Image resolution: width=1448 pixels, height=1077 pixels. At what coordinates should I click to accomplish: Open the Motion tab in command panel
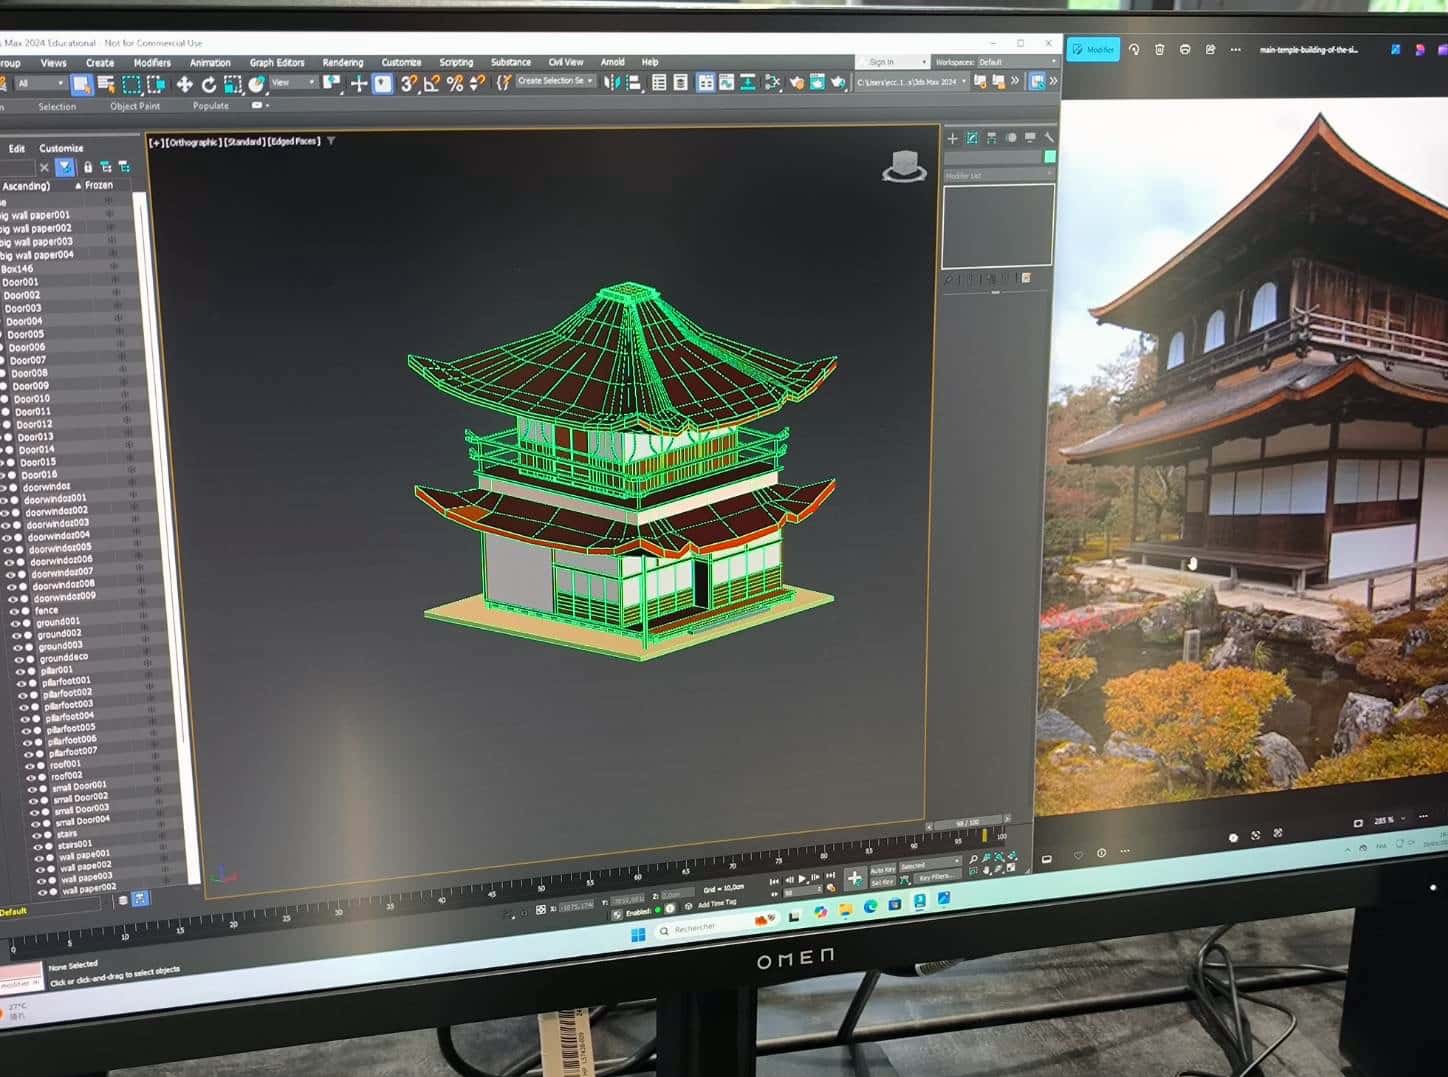1011,138
